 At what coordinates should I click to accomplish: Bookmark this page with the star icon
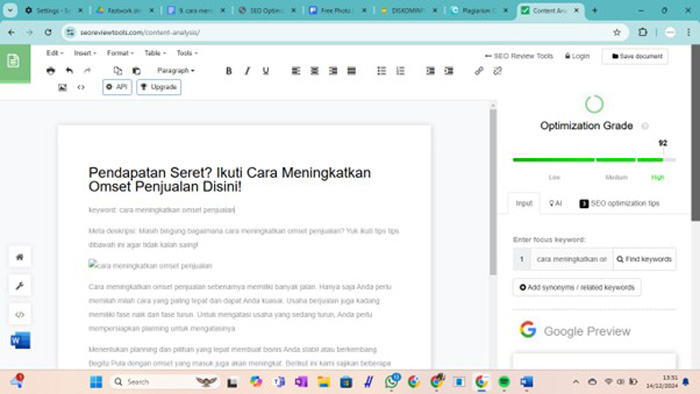[x=617, y=32]
